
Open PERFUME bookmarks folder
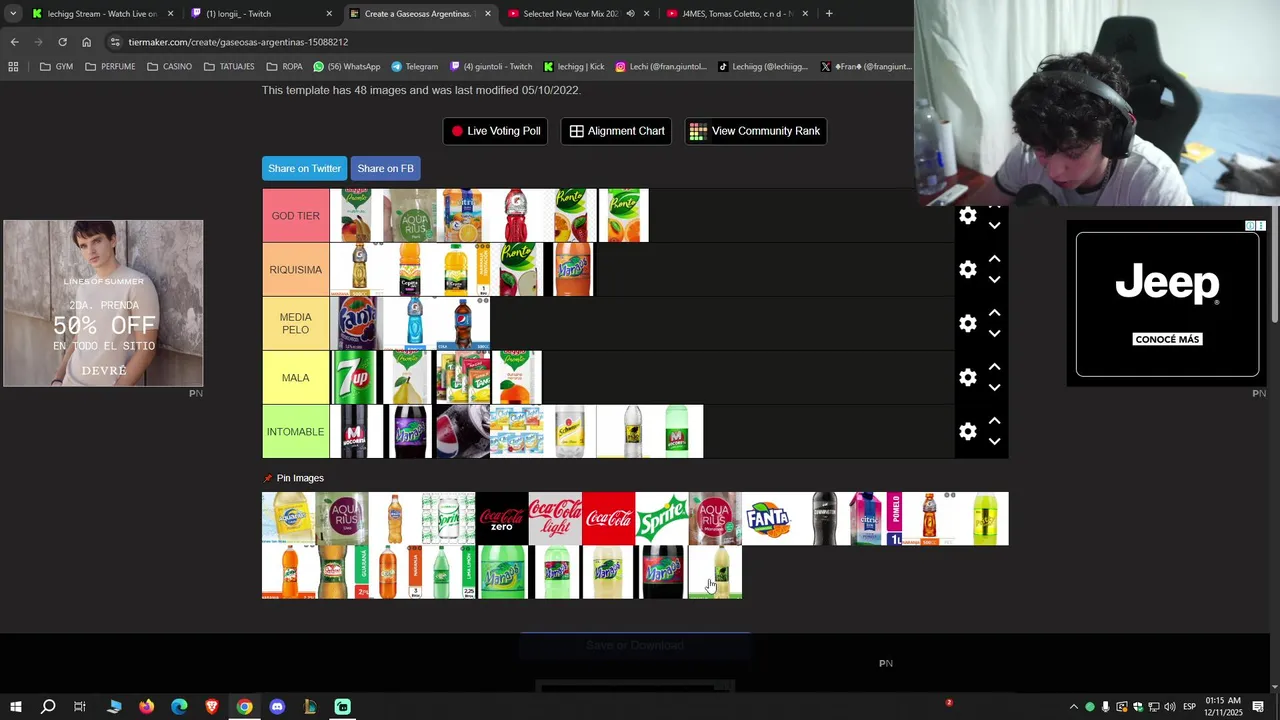coord(110,67)
